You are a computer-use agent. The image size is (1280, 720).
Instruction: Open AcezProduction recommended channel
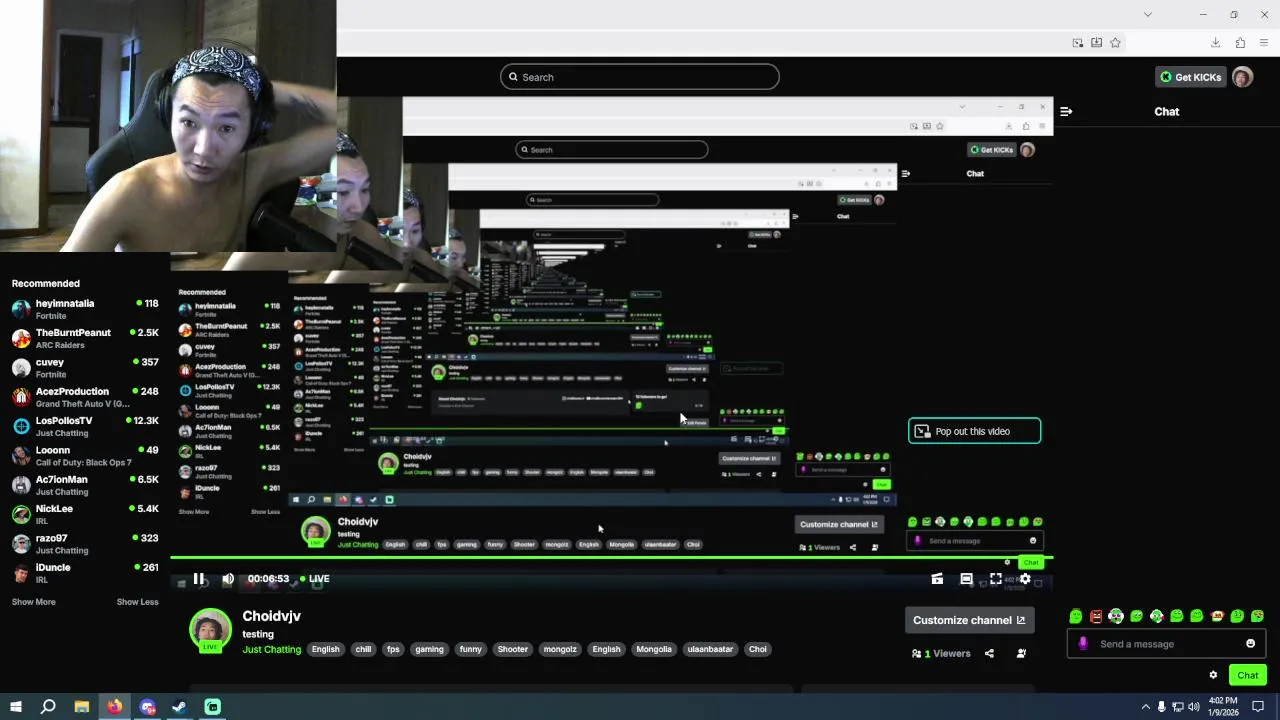point(85,397)
